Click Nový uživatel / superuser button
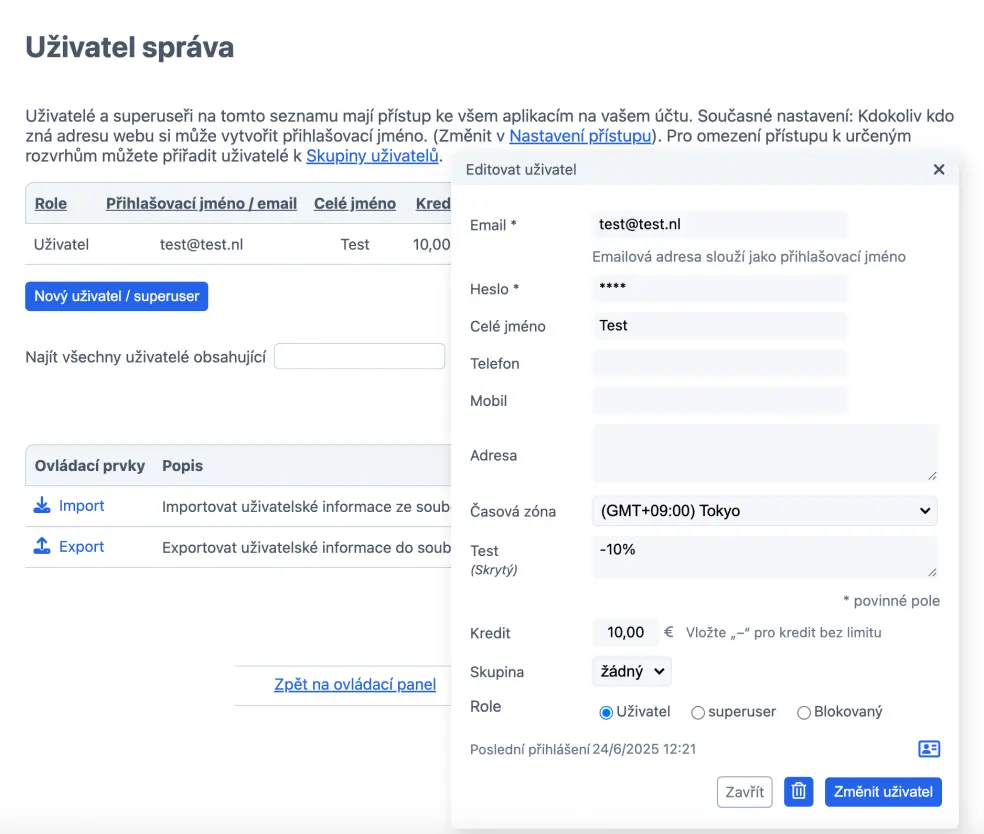 [116, 297]
